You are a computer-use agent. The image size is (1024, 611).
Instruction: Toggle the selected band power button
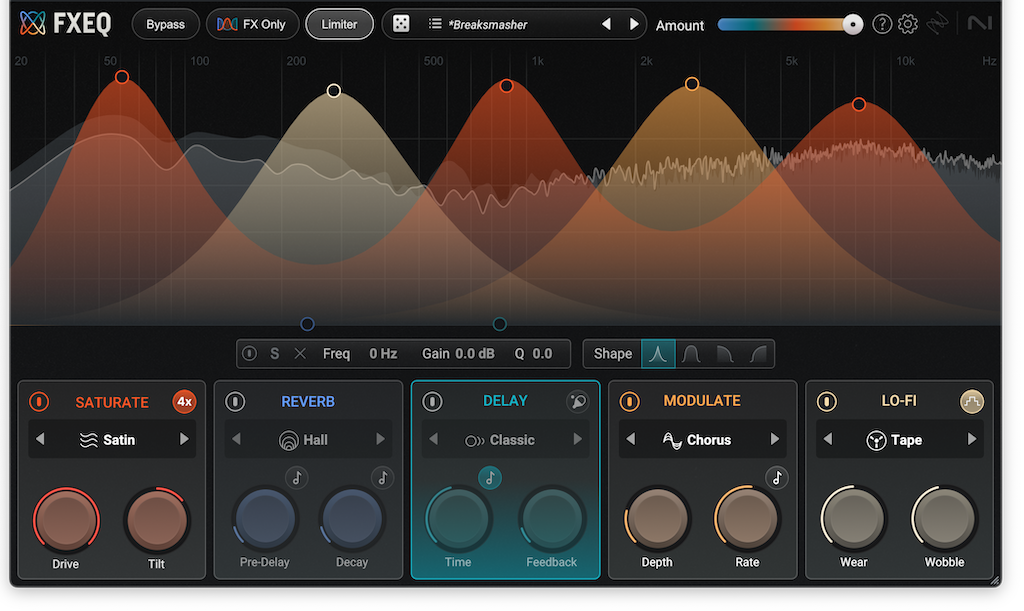coord(249,354)
